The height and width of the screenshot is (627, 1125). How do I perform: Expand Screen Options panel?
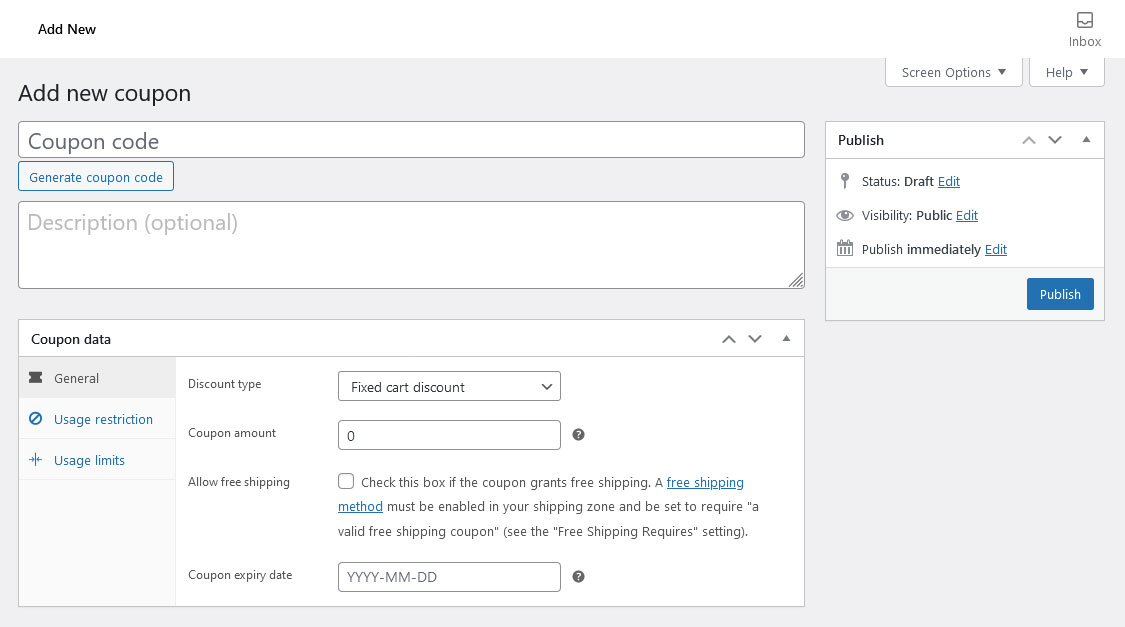[954, 72]
